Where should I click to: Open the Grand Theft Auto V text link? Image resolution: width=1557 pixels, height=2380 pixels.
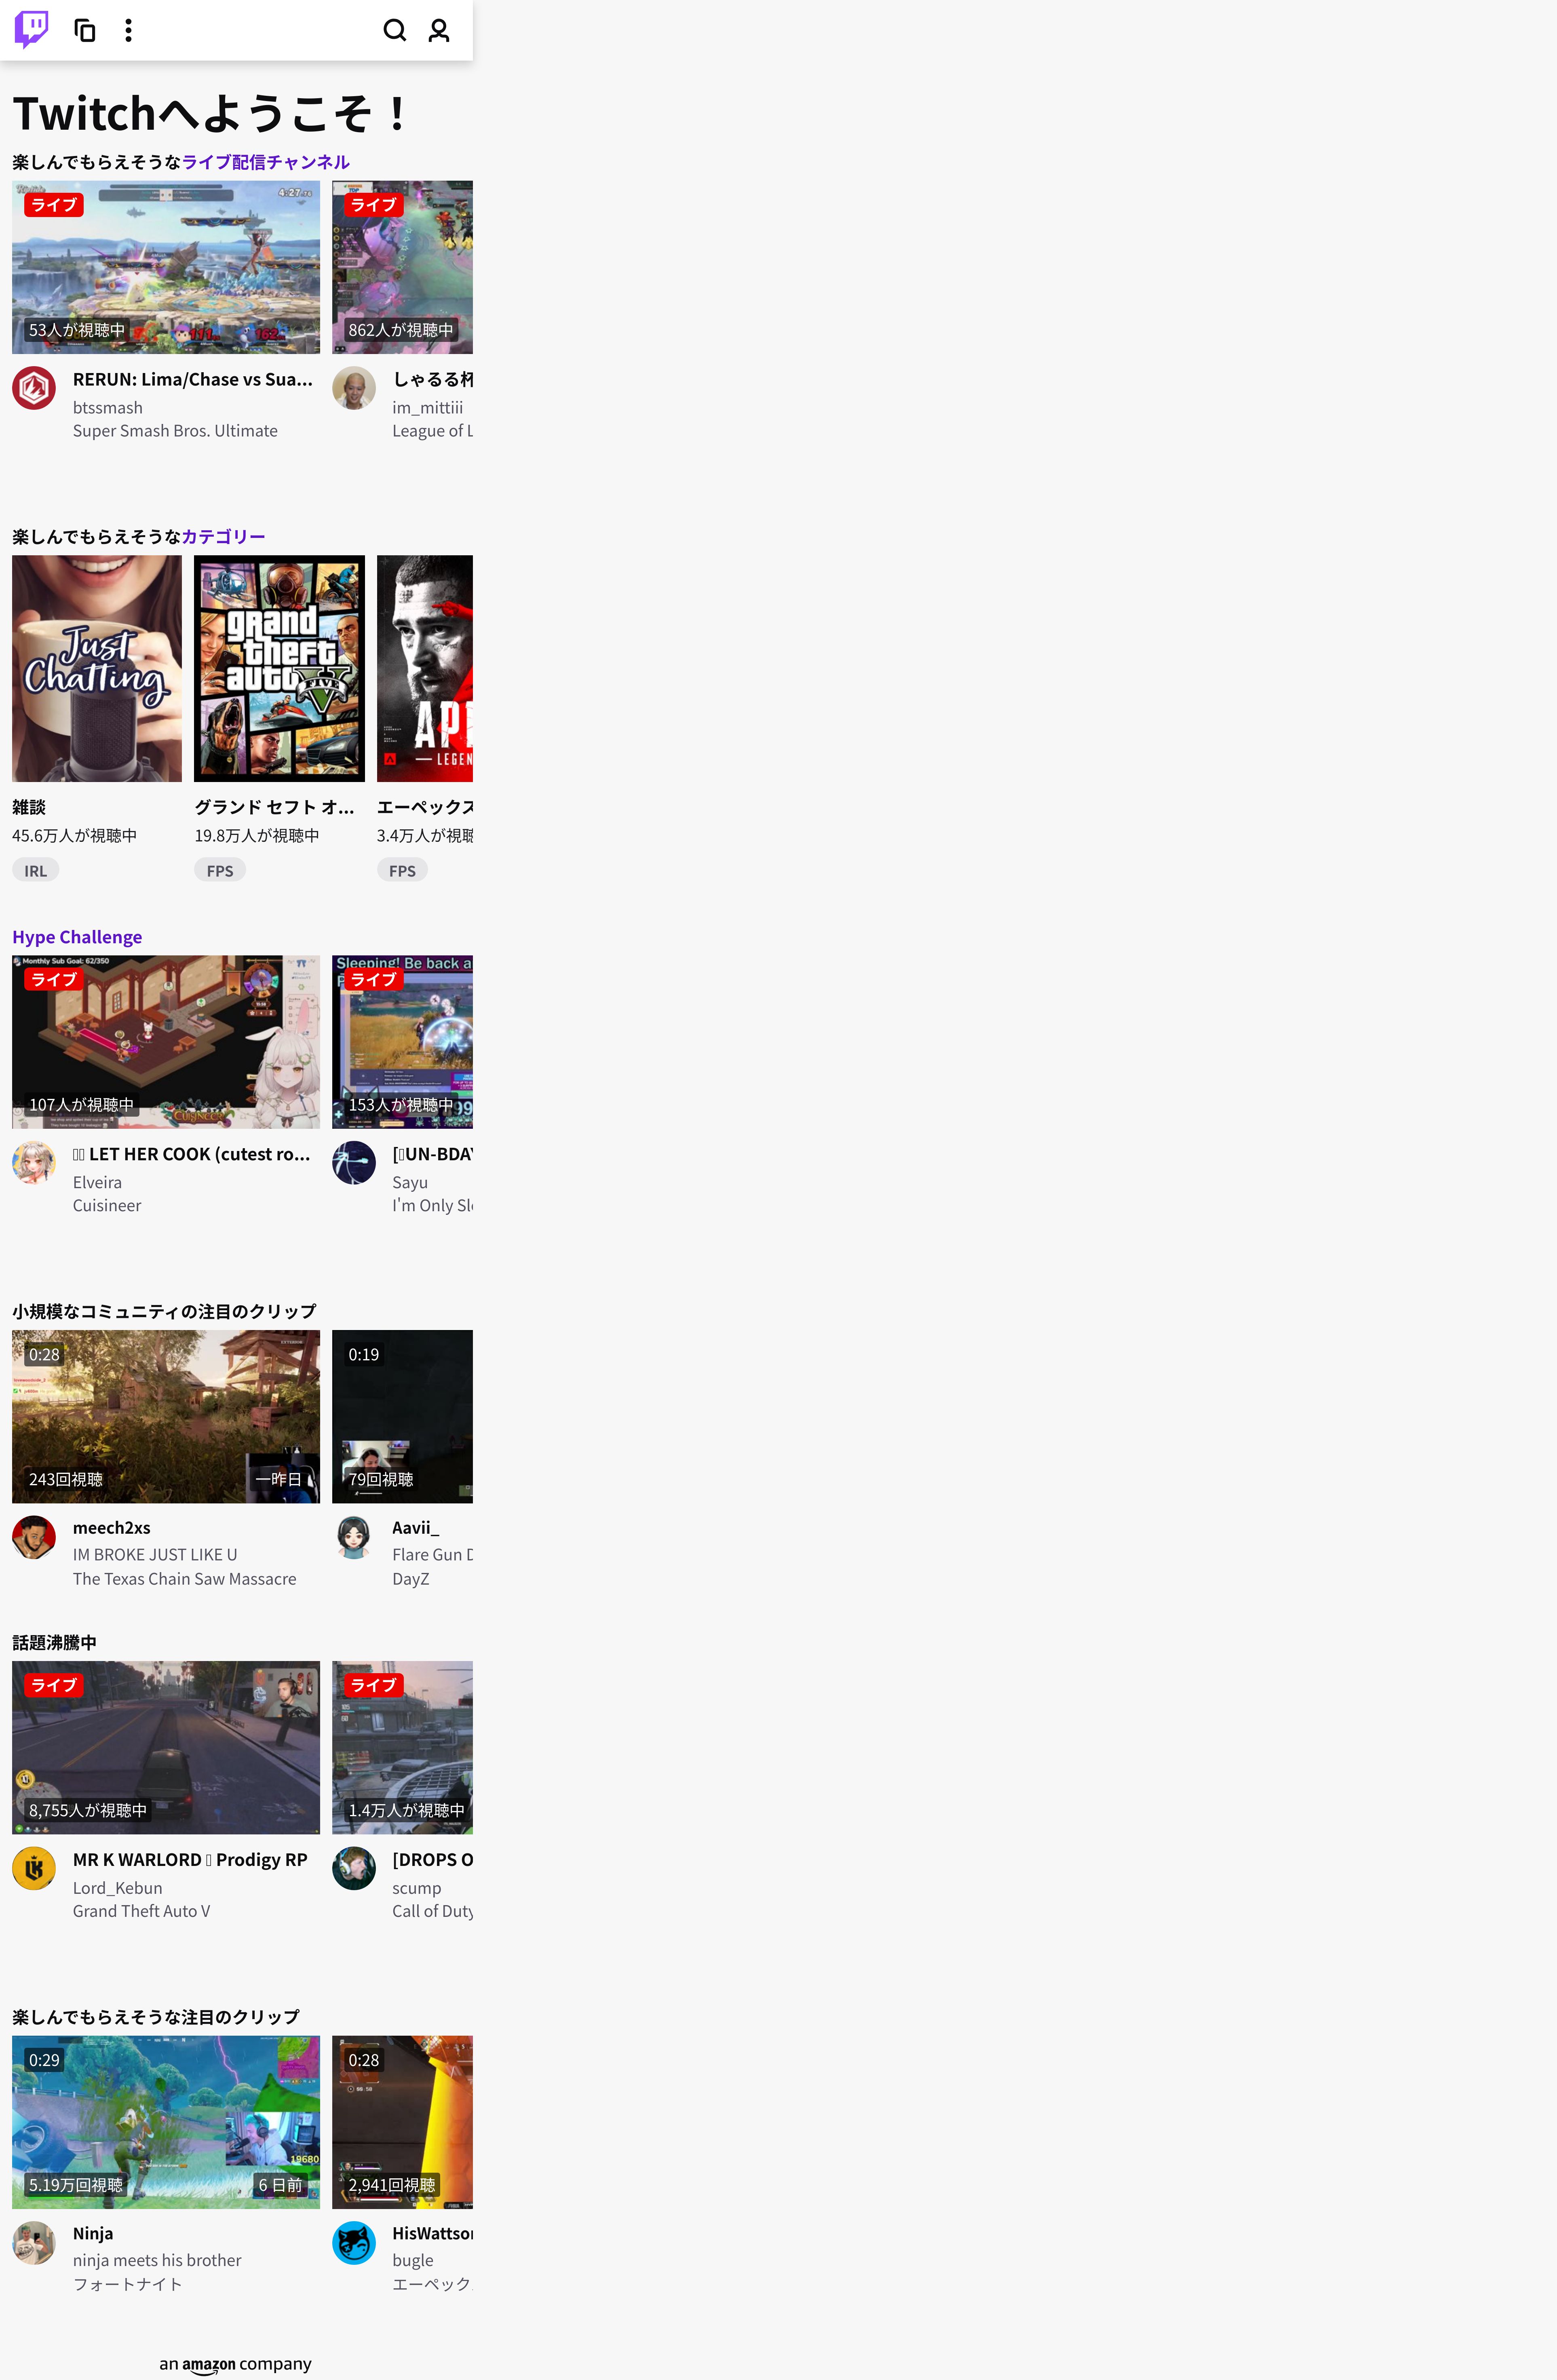(x=142, y=1911)
